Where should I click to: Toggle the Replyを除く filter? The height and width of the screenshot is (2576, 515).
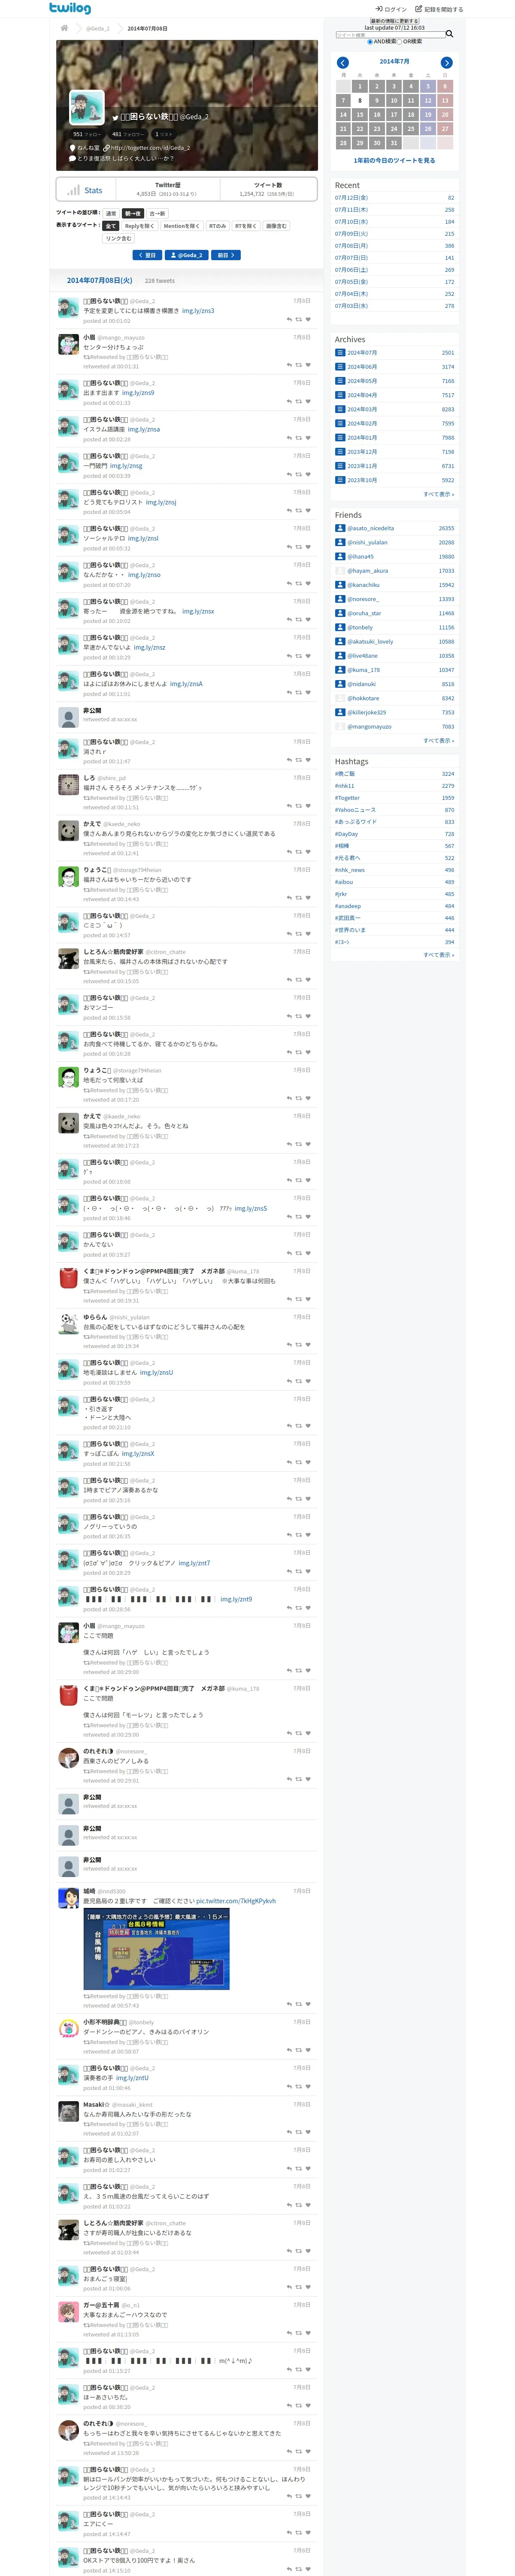click(x=139, y=226)
